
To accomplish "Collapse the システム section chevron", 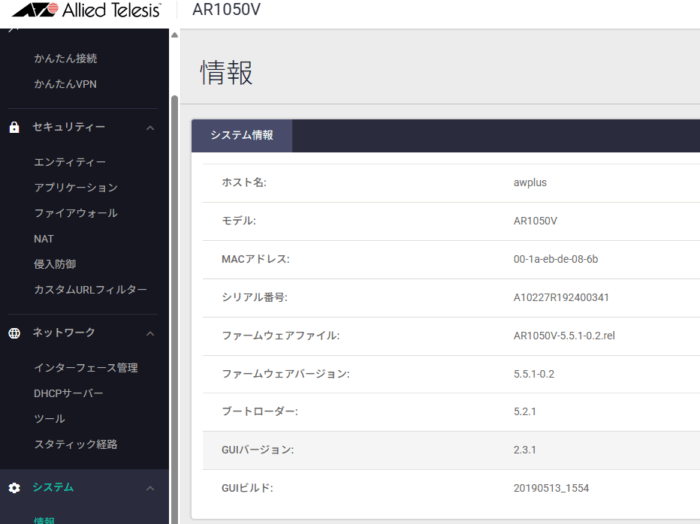I will click(x=150, y=487).
